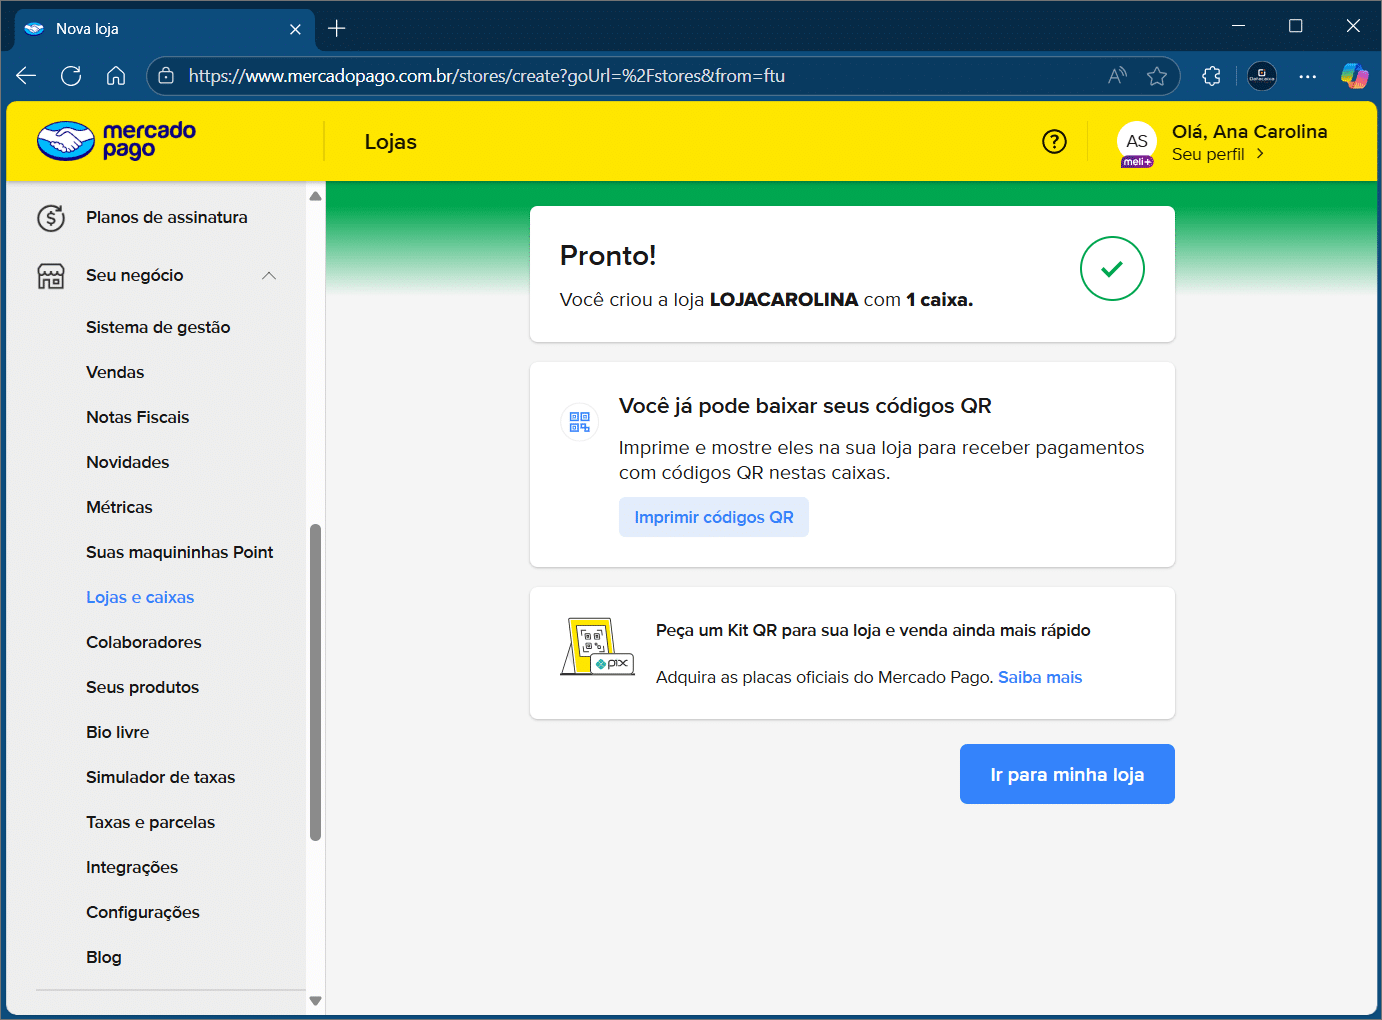Click the sidebar scroll down arrow
The image size is (1382, 1020).
[x=316, y=1000]
